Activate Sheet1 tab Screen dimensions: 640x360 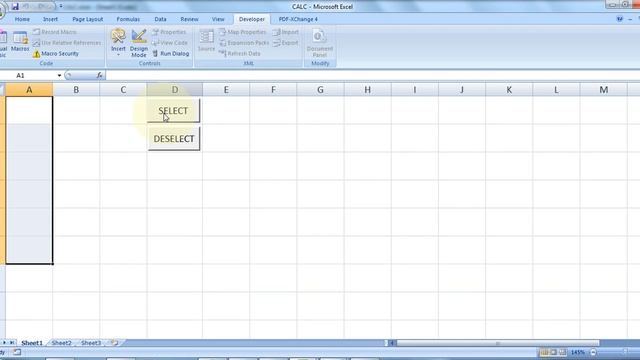32,343
